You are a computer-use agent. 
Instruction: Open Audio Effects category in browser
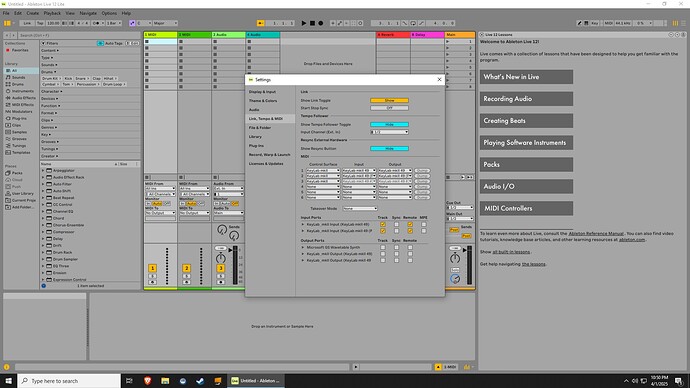23,98
